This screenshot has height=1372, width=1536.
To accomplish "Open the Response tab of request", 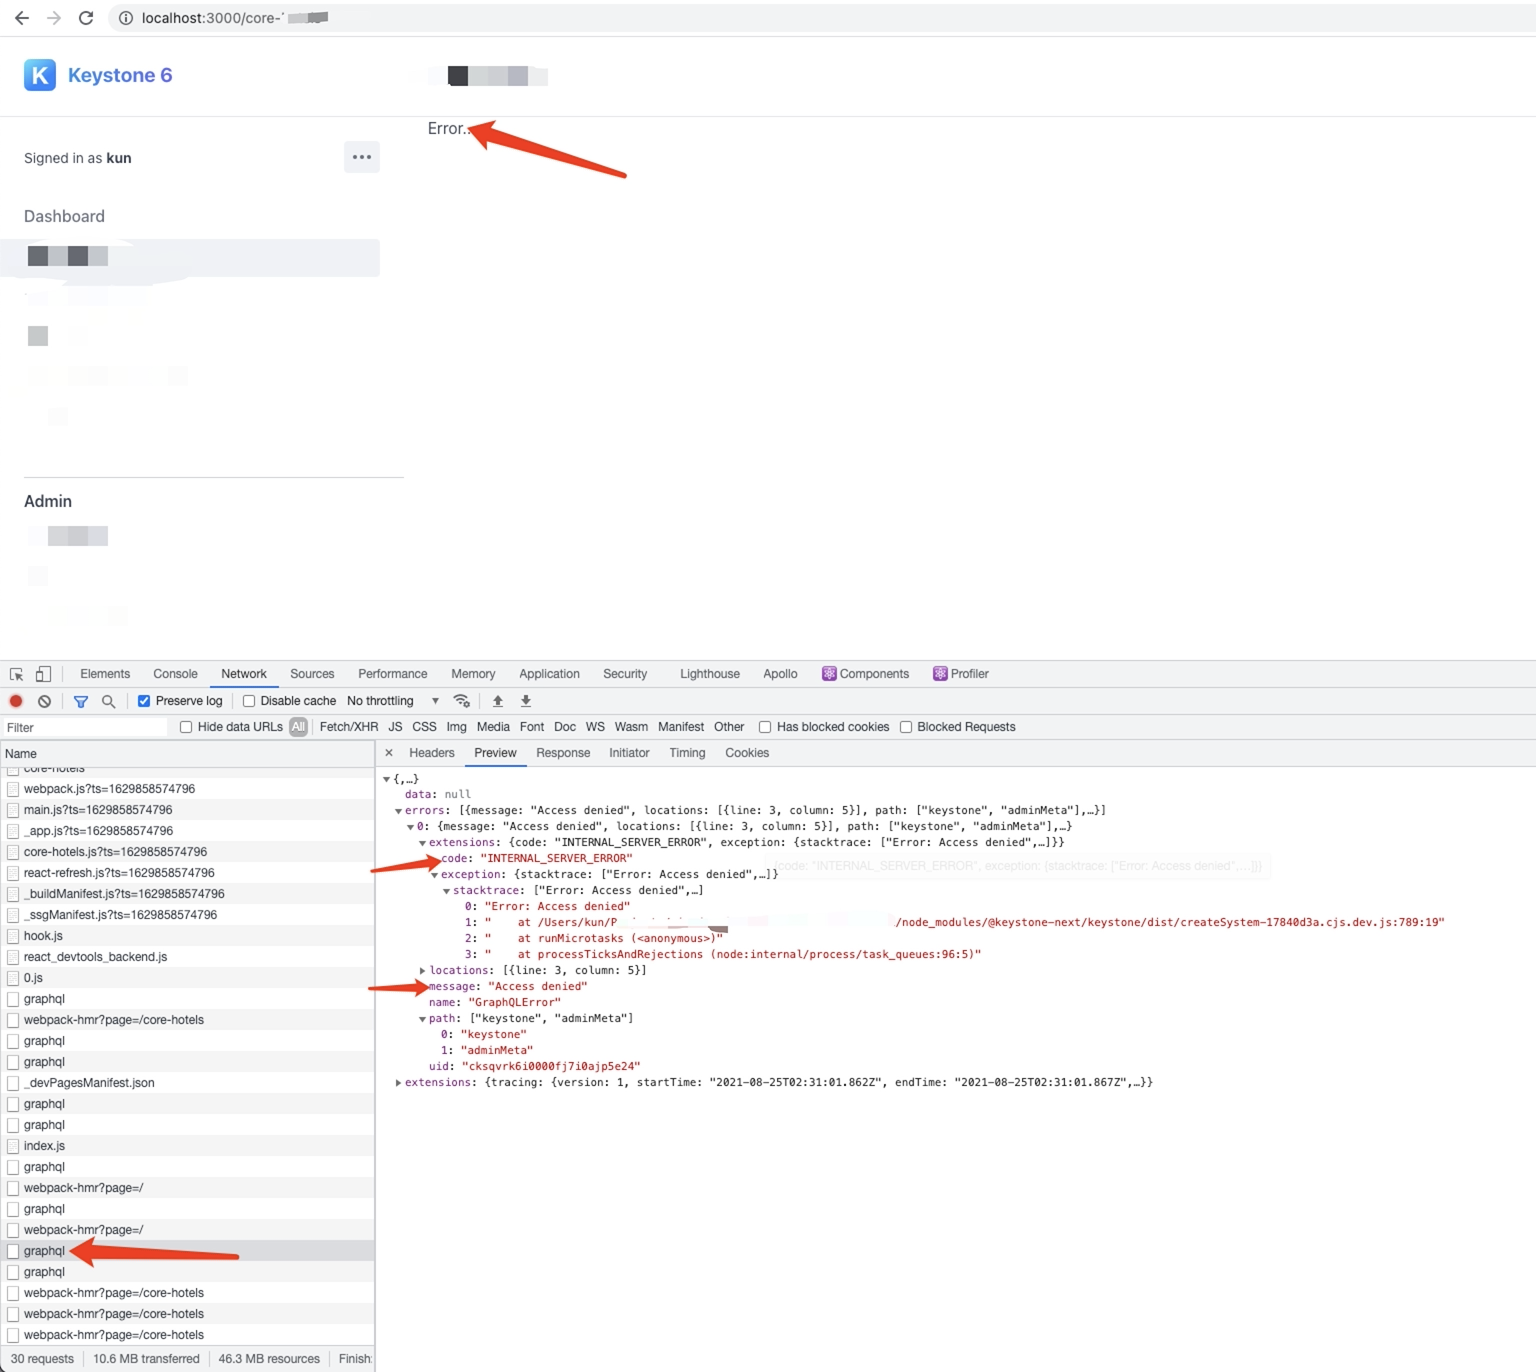I will 563,753.
